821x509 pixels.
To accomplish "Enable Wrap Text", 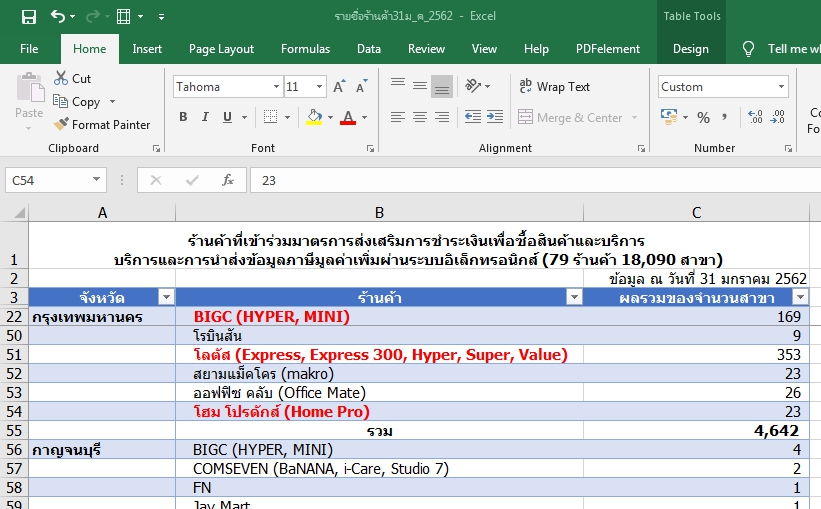I will pos(554,86).
